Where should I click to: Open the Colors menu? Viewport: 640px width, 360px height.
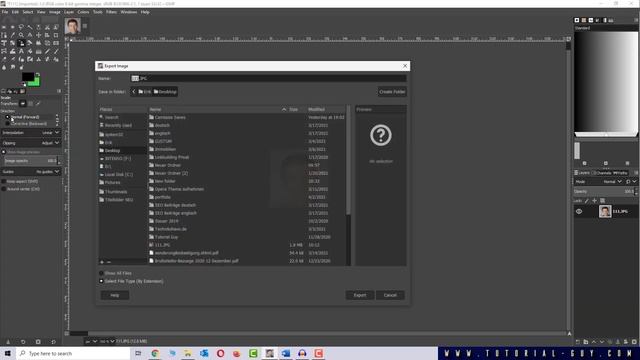(x=83, y=12)
